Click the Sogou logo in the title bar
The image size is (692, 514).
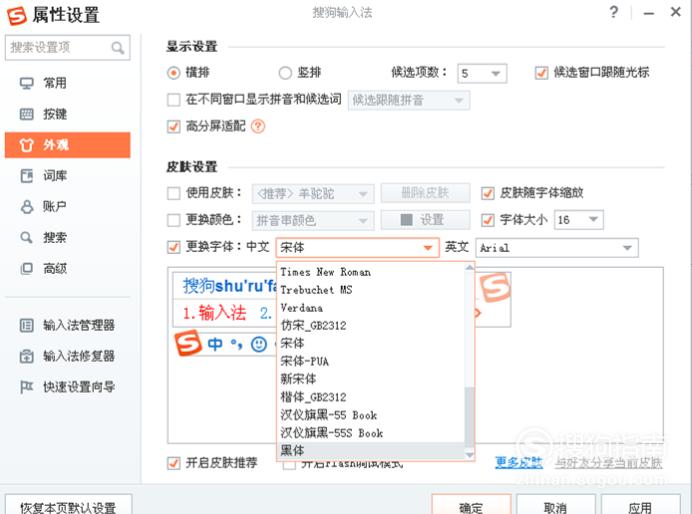(17, 15)
